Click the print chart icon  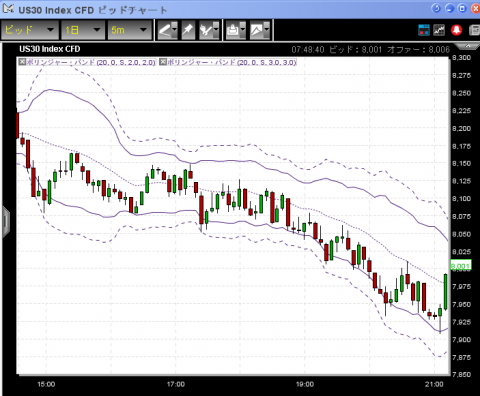[x=233, y=30]
